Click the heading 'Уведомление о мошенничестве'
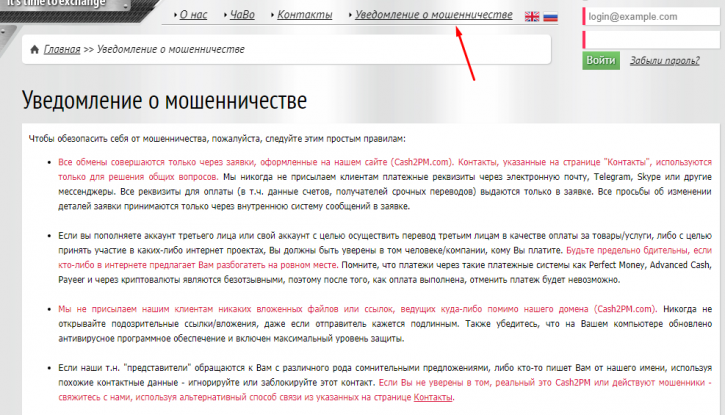The width and height of the screenshot is (725, 415). [x=164, y=100]
